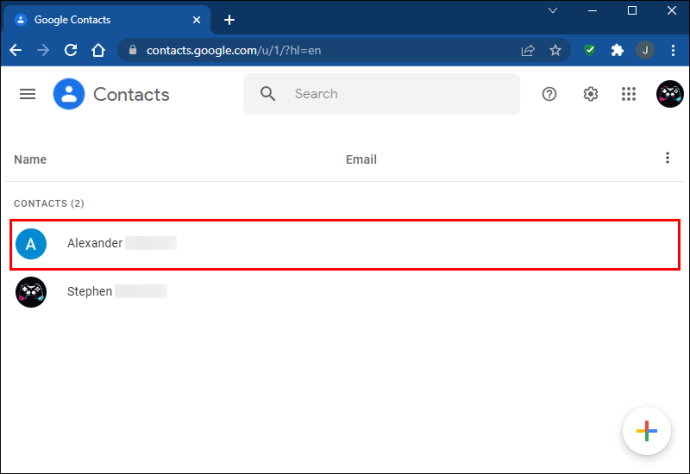The height and width of the screenshot is (474, 690).
Task: Bookmark this page with the star icon
Action: 555,50
